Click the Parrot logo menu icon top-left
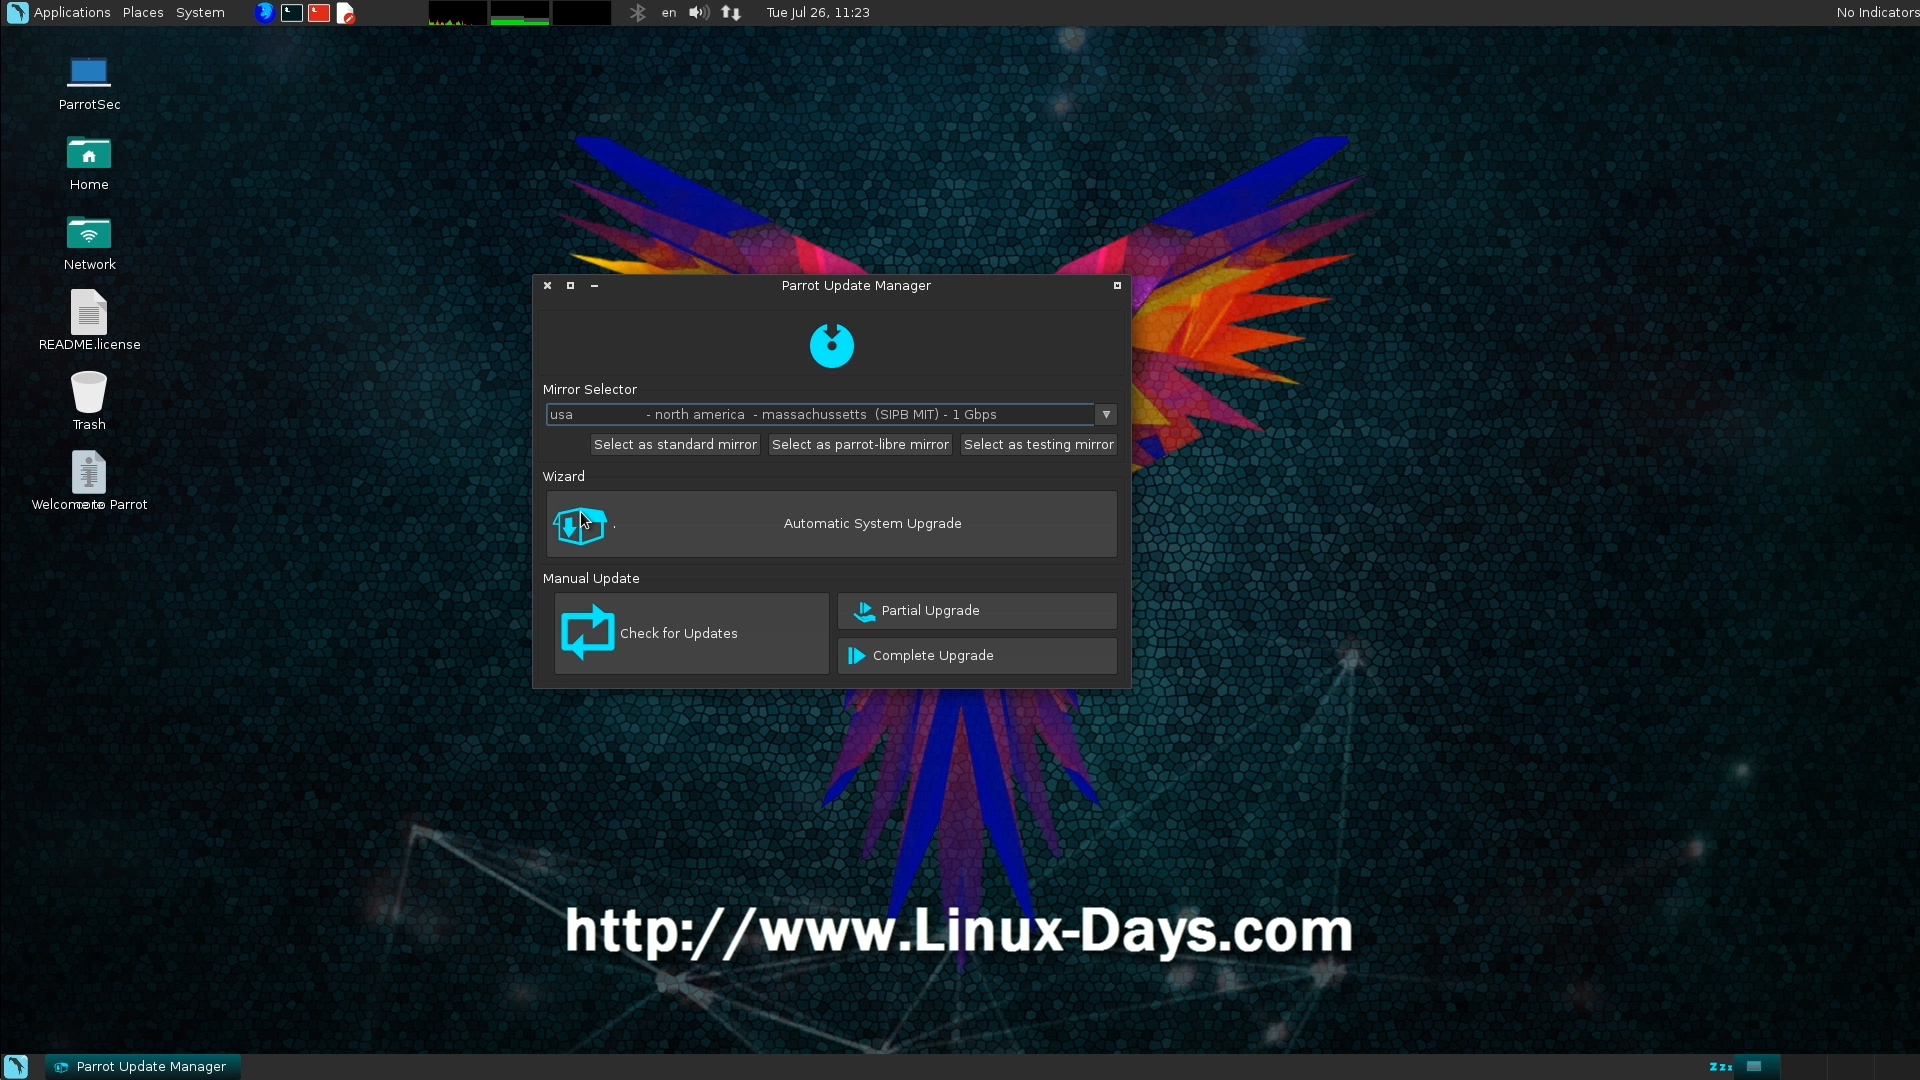 point(17,13)
